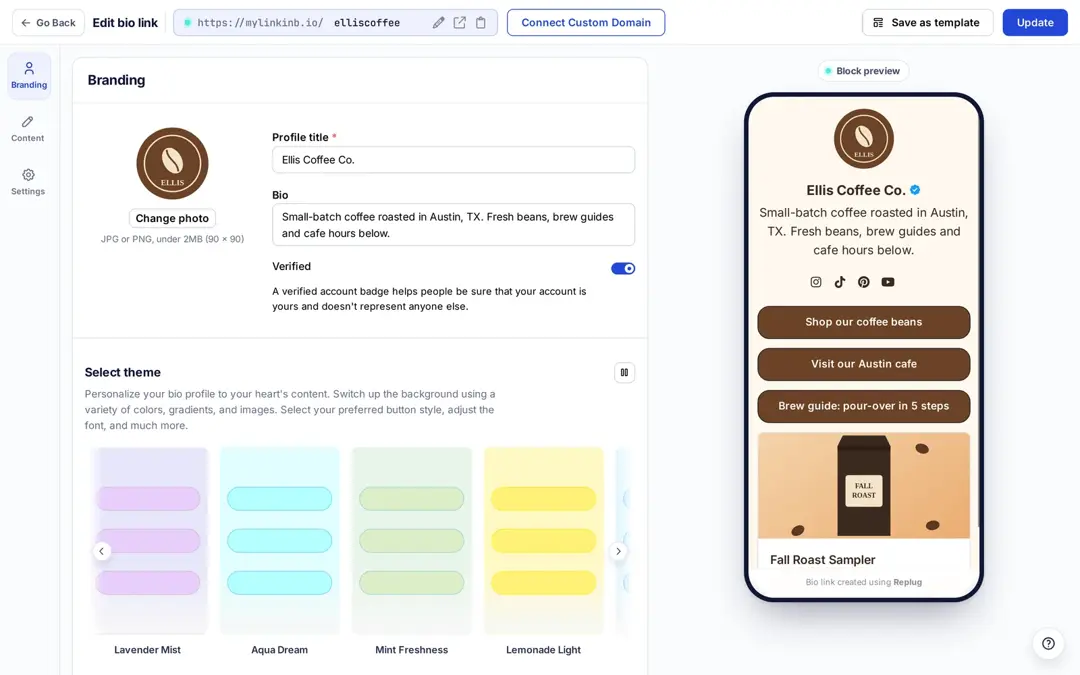Click Connect Custom Domain button

pos(586,23)
